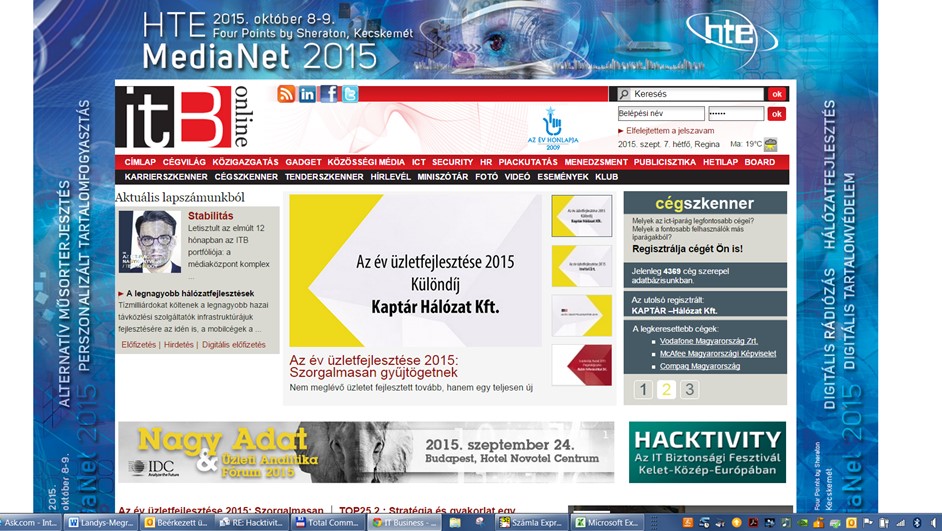Click the safely remove hardware tray icon

pyautogui.click(x=835, y=523)
